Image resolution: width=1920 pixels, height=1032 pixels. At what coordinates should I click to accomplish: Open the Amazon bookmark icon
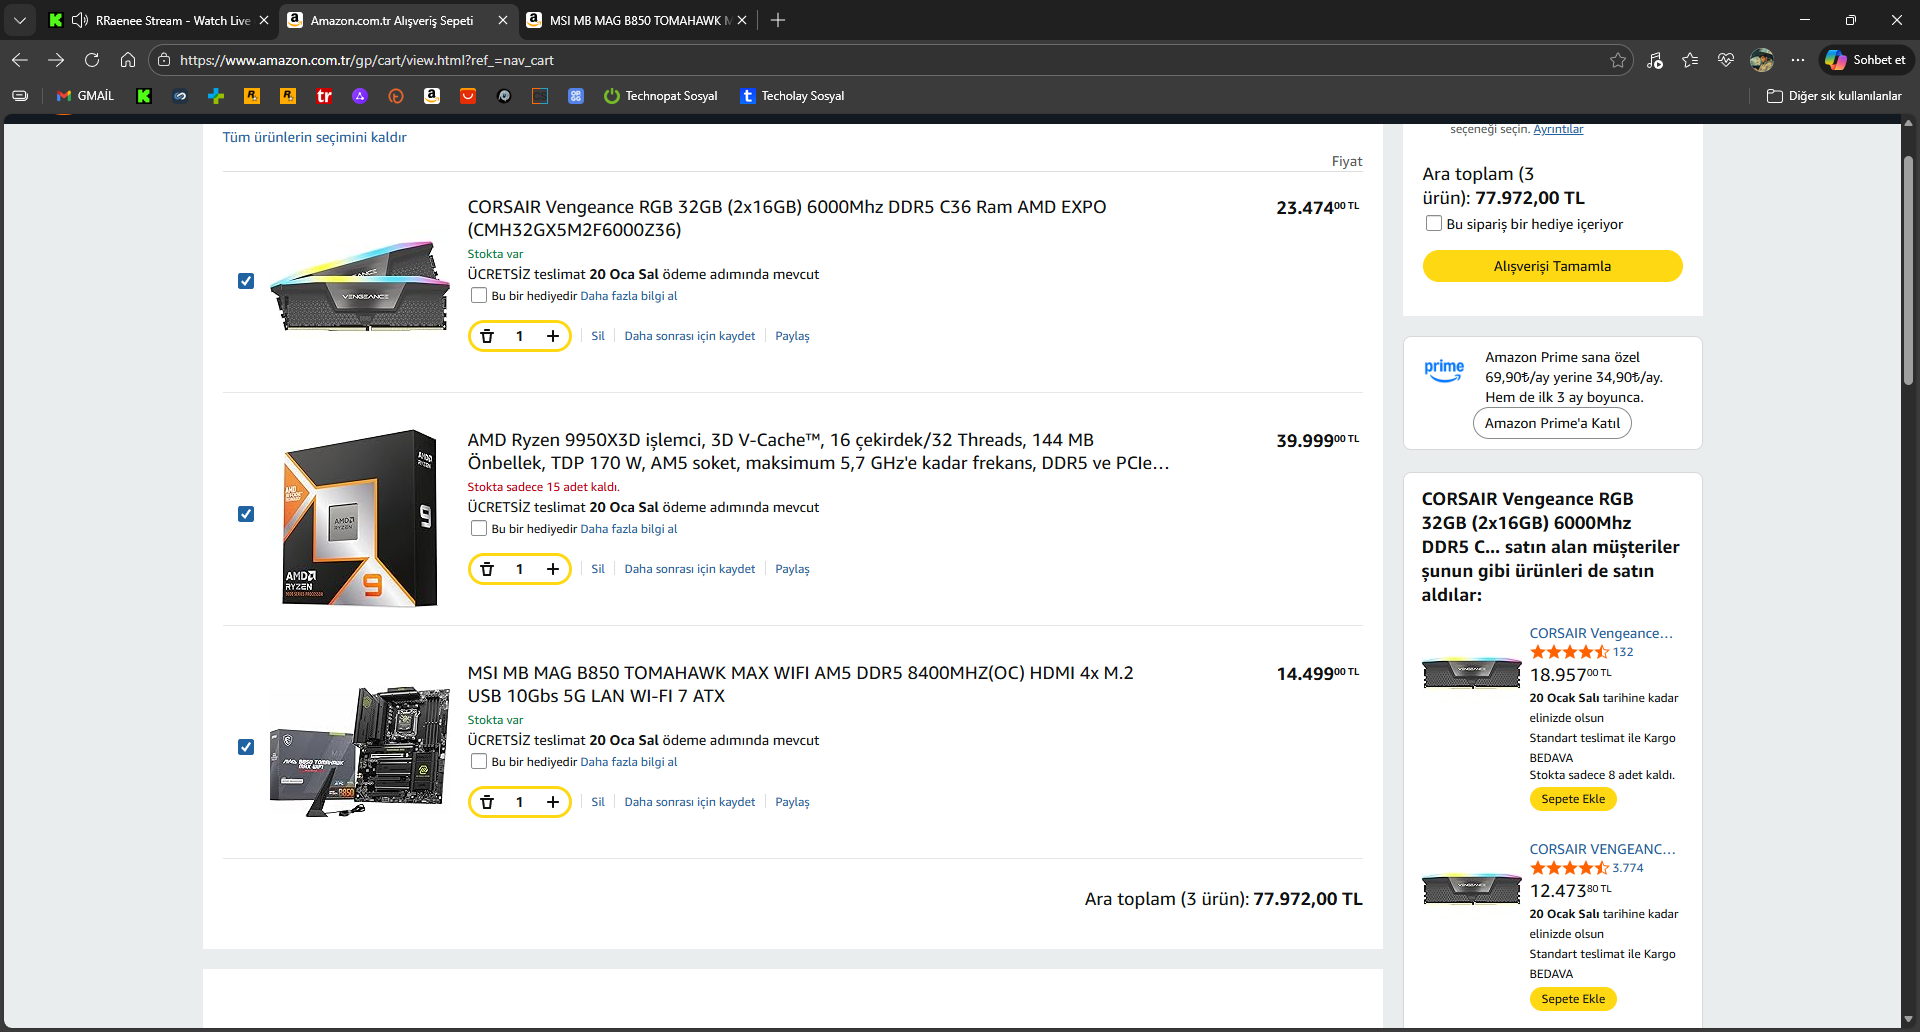coord(432,96)
